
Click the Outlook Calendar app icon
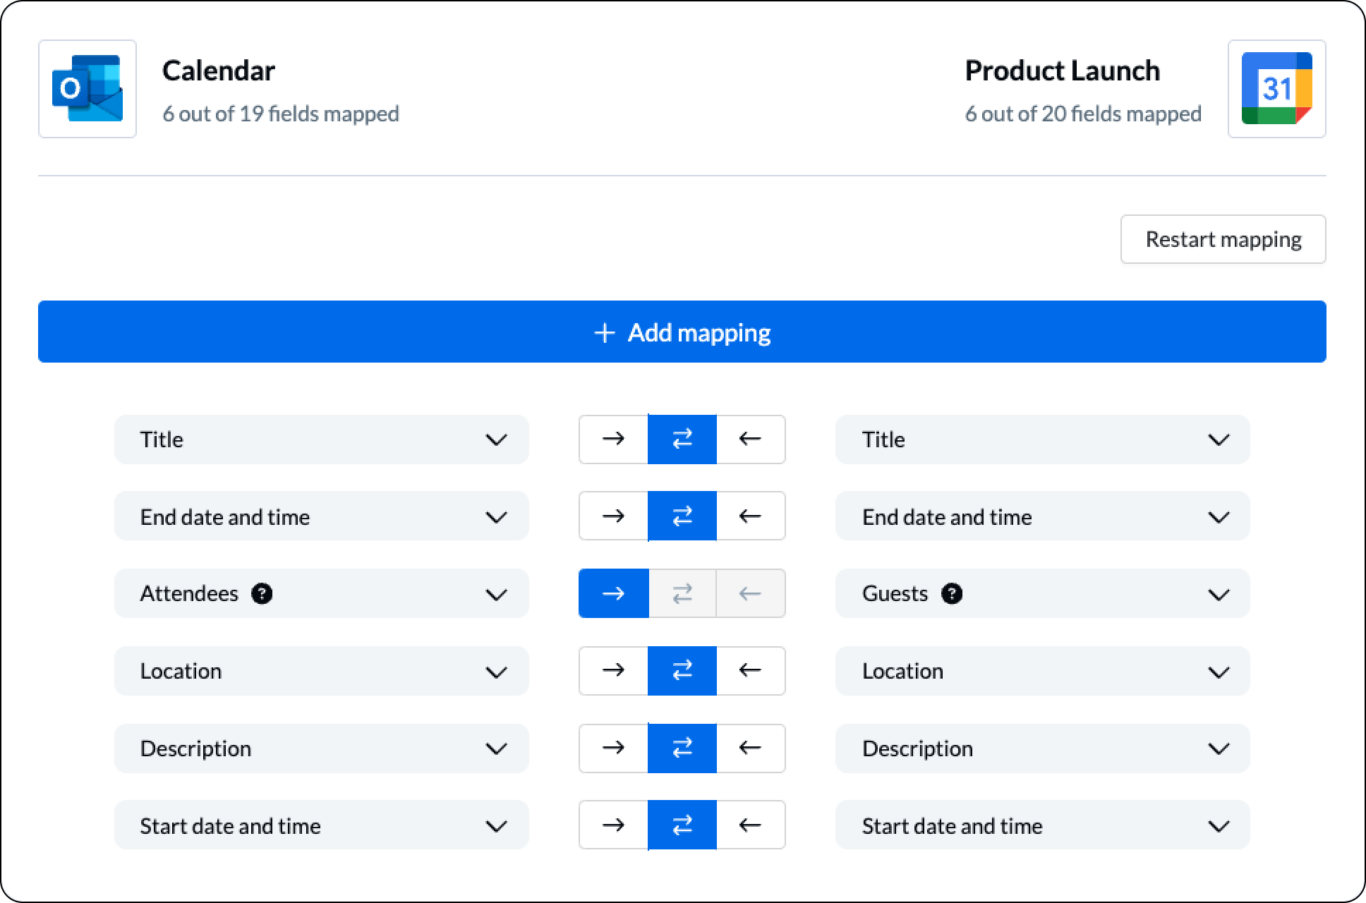pyautogui.click(x=87, y=89)
